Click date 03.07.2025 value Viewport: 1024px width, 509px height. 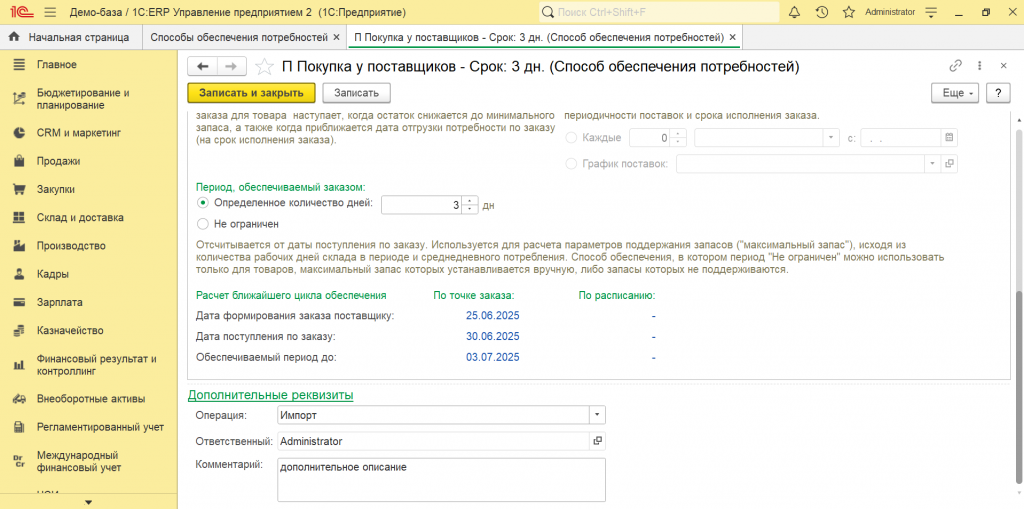[x=492, y=357]
